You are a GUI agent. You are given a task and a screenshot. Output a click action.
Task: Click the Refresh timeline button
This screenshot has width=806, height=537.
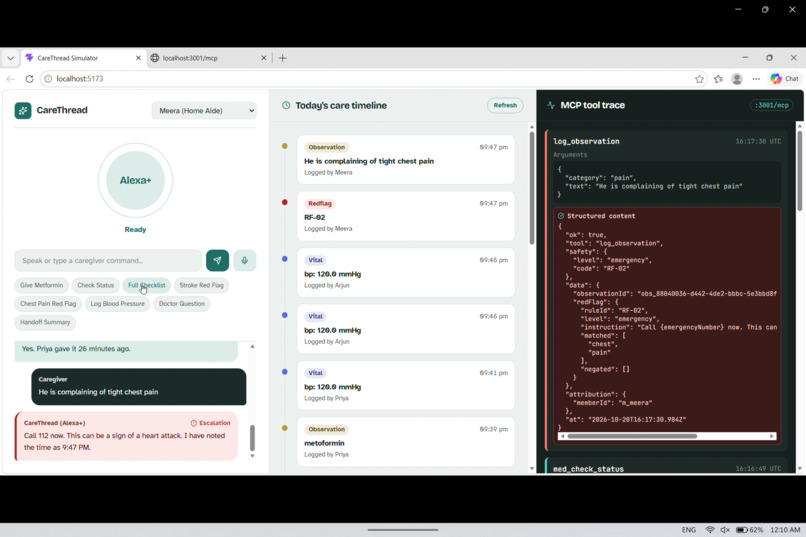(x=505, y=105)
